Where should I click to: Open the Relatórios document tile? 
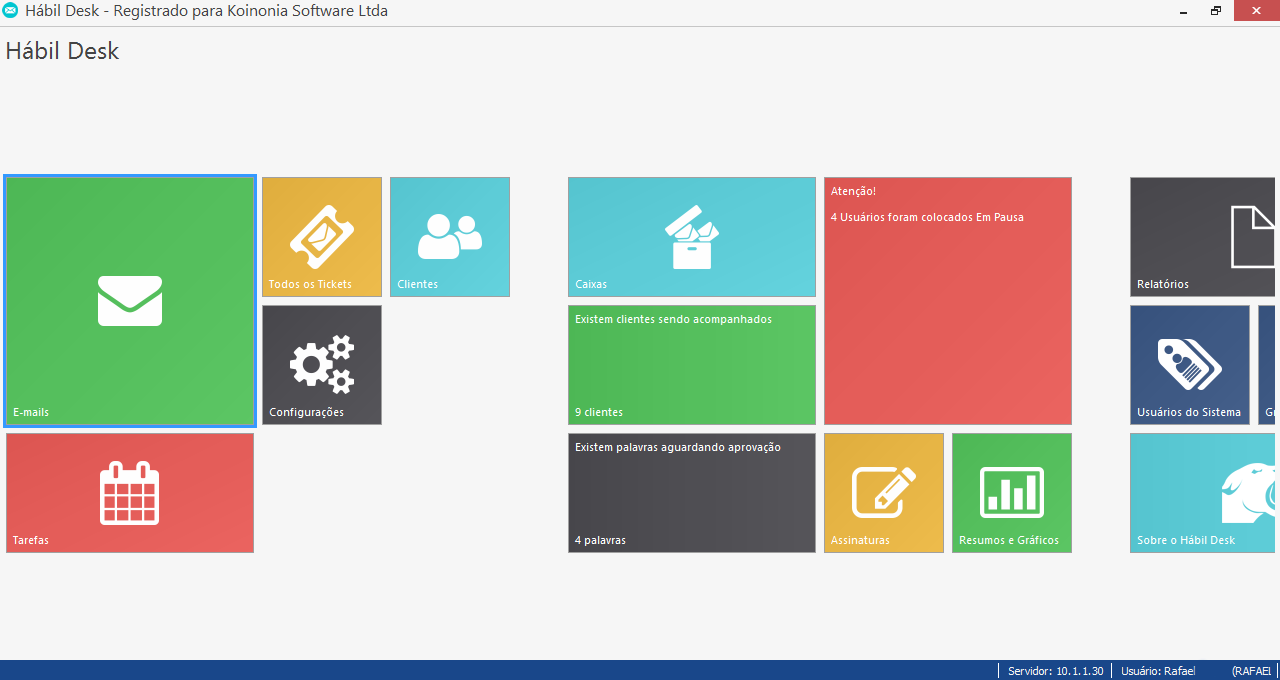click(x=1204, y=237)
